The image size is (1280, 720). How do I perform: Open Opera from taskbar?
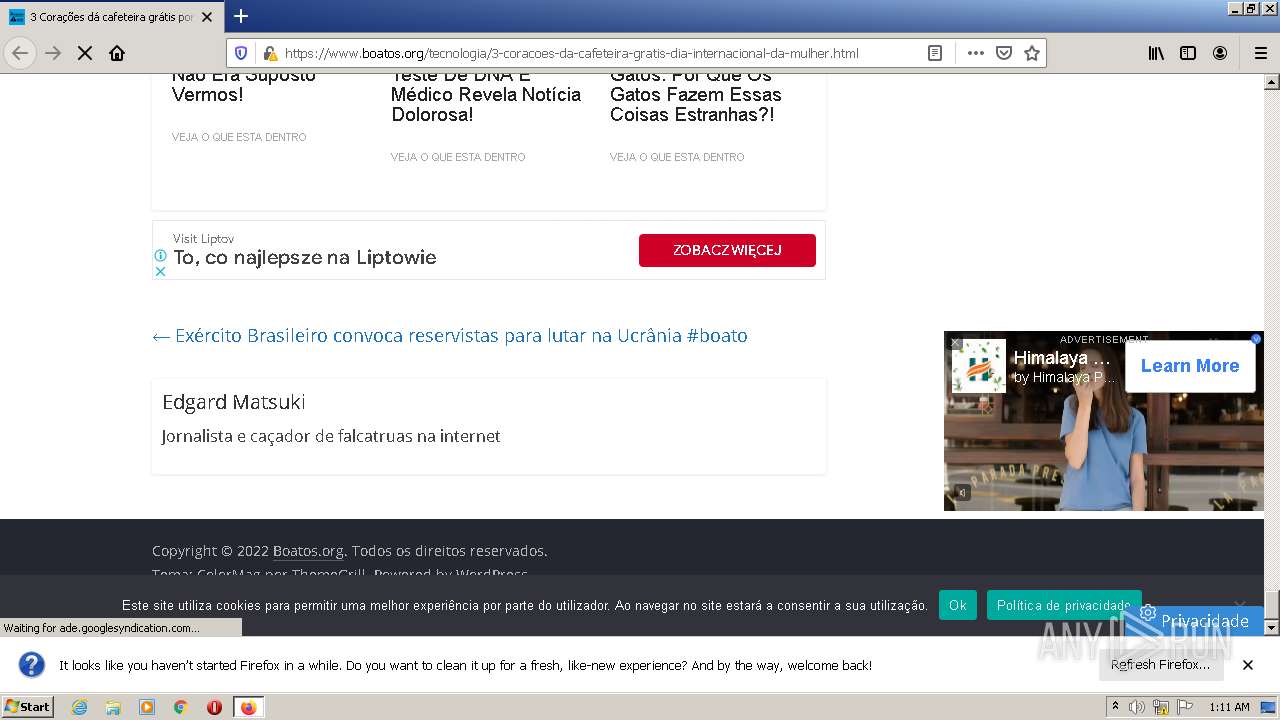click(214, 707)
